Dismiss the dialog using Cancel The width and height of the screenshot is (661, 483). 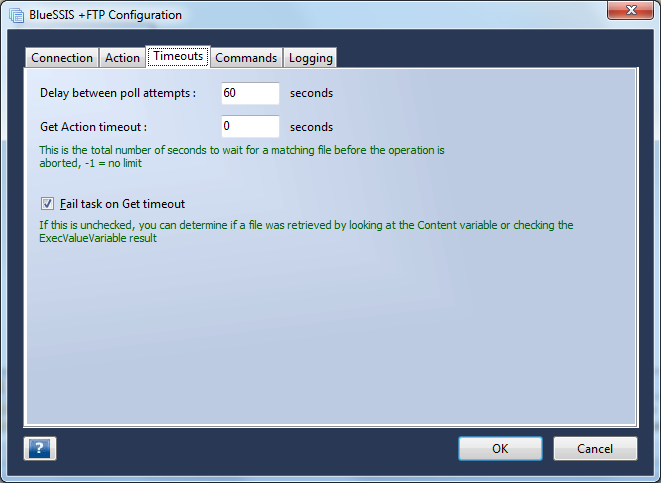click(595, 448)
